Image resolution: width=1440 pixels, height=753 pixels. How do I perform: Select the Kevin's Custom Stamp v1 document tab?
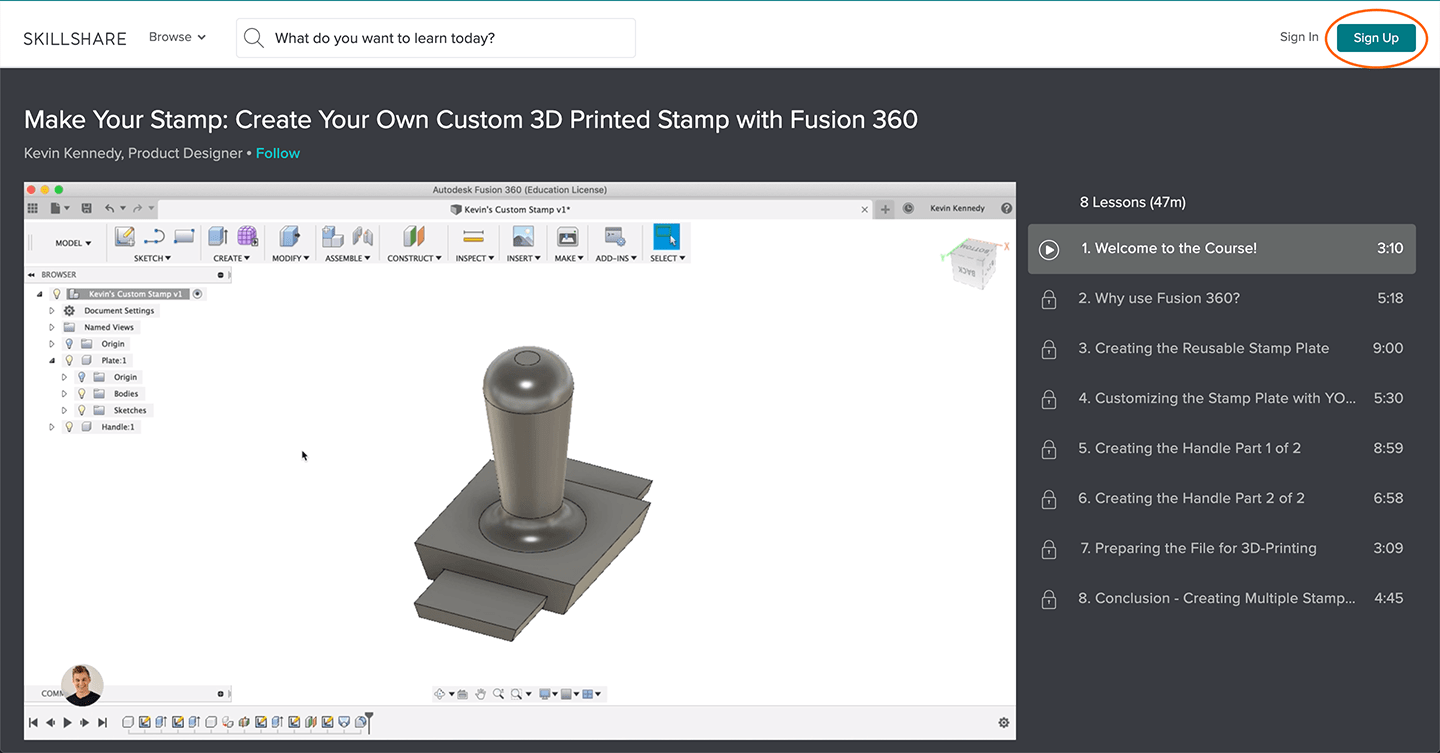[x=510, y=209]
